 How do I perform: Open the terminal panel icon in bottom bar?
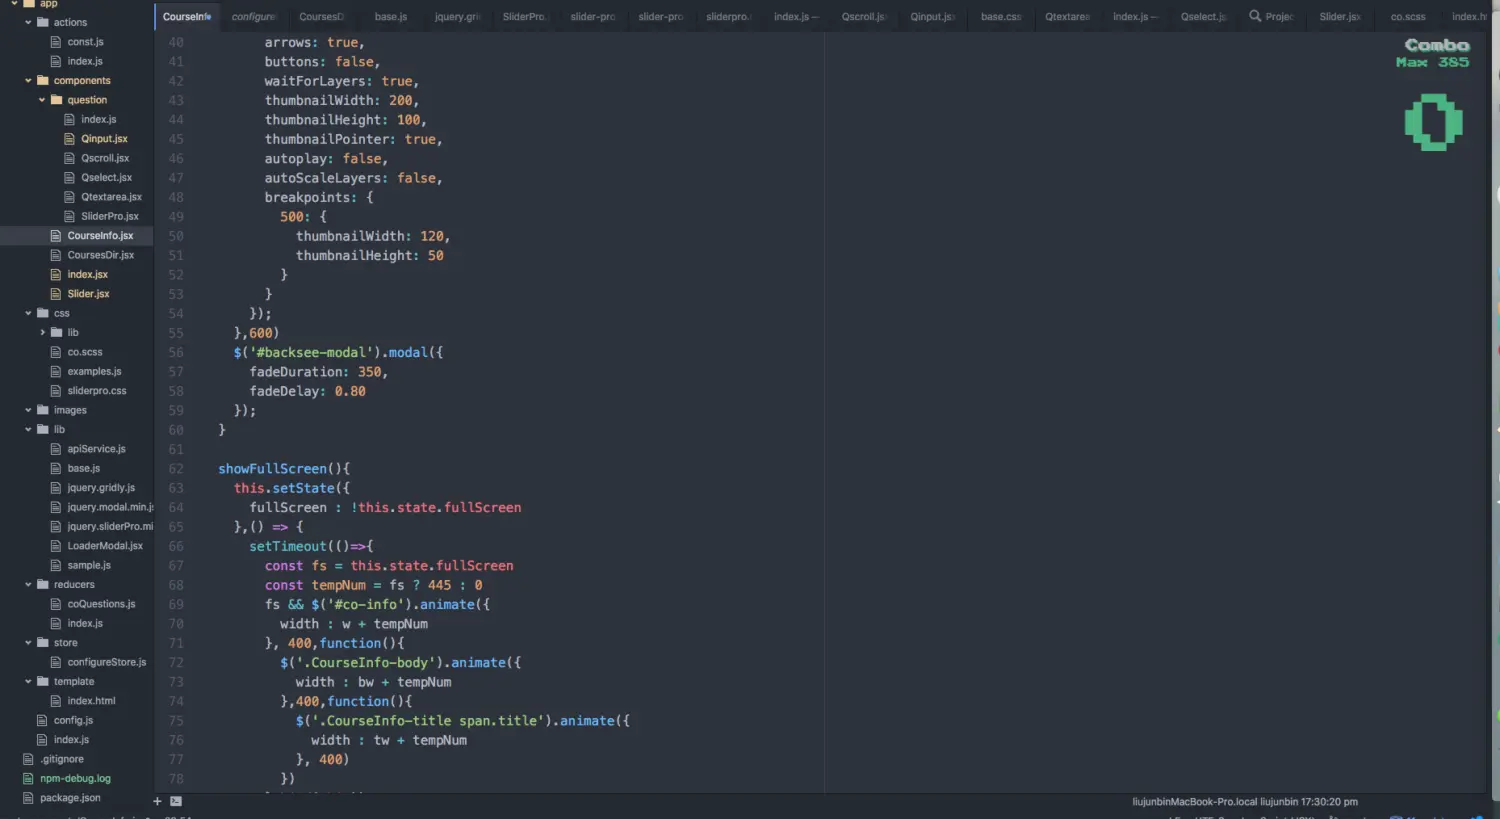point(176,801)
